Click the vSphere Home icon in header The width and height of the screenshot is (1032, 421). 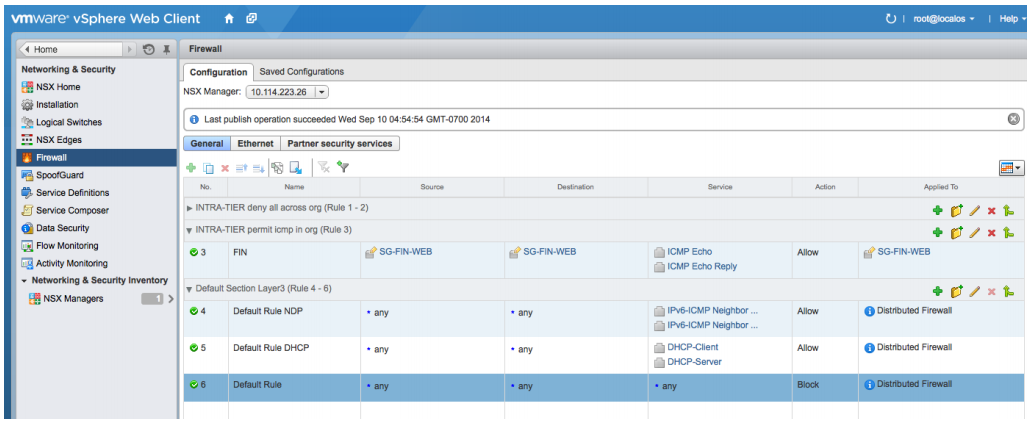pos(229,19)
